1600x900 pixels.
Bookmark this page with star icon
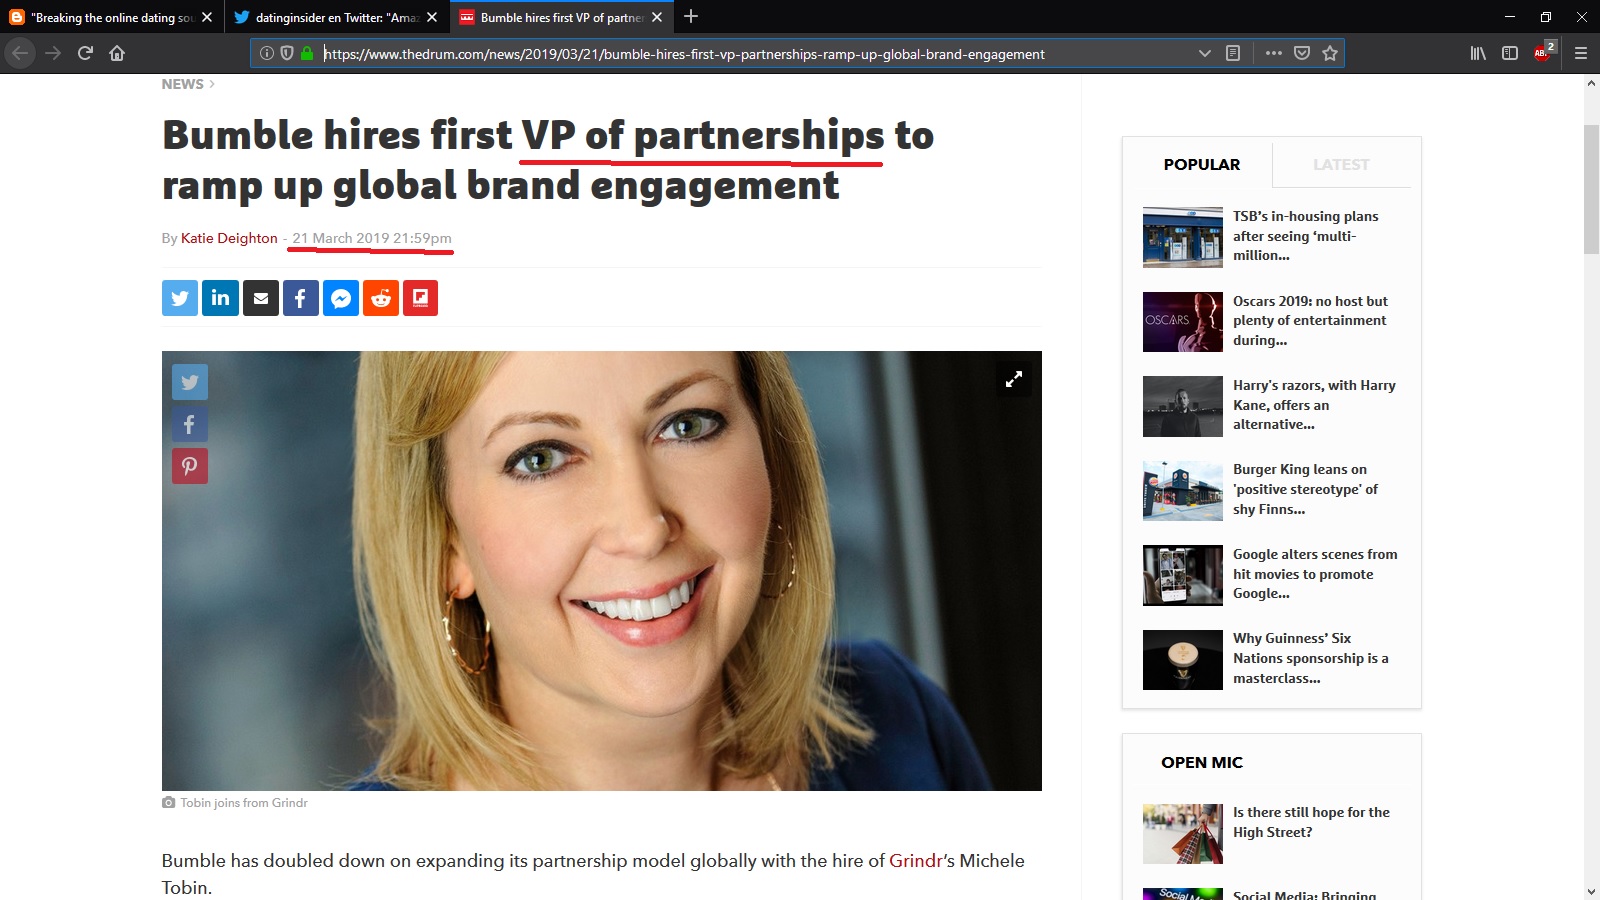(1330, 53)
